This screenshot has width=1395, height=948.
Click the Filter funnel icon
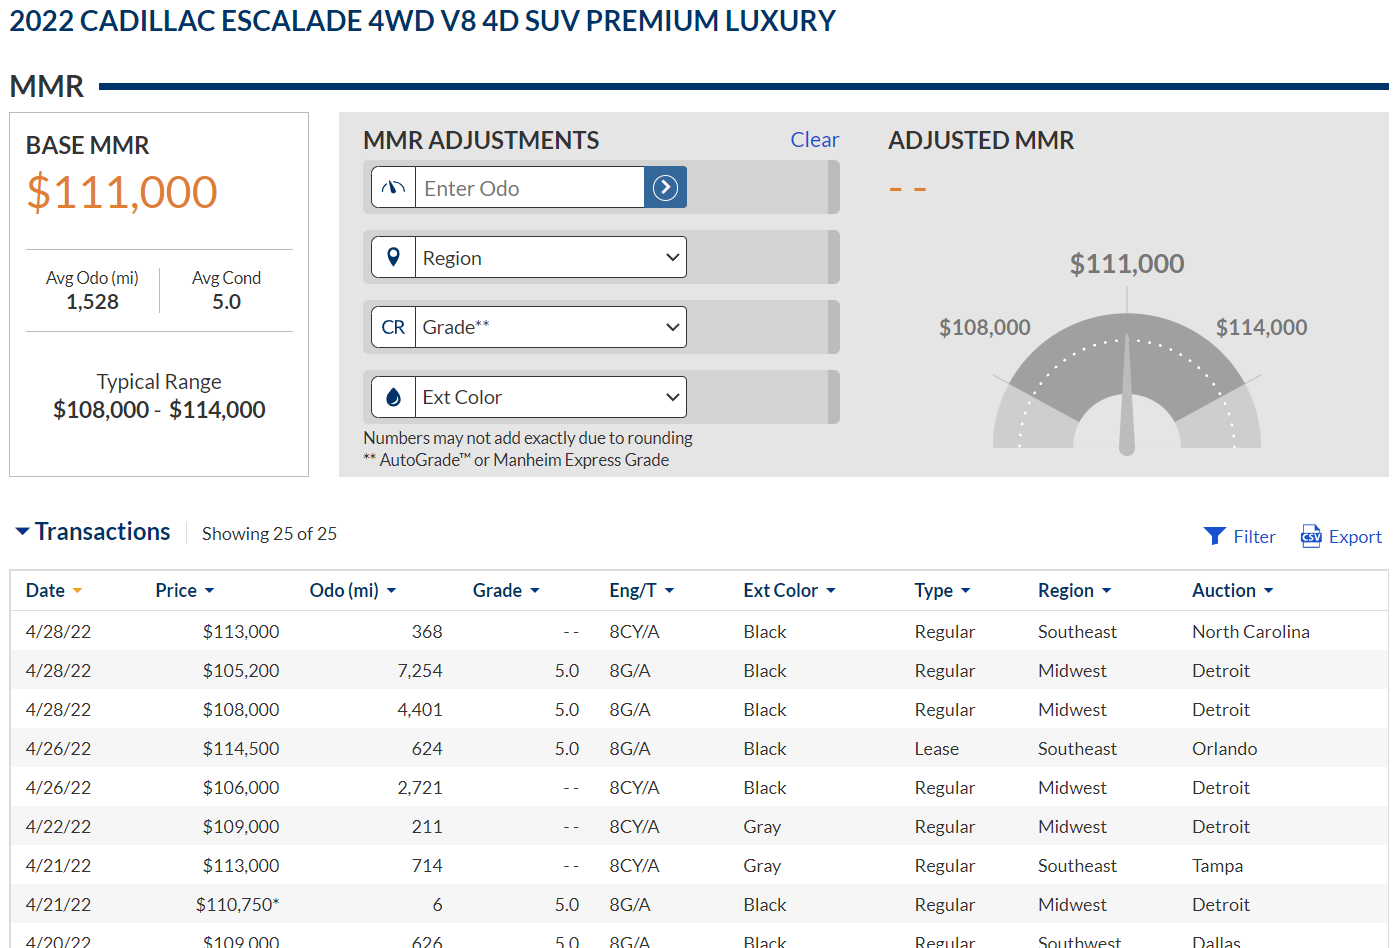pyautogui.click(x=1214, y=536)
